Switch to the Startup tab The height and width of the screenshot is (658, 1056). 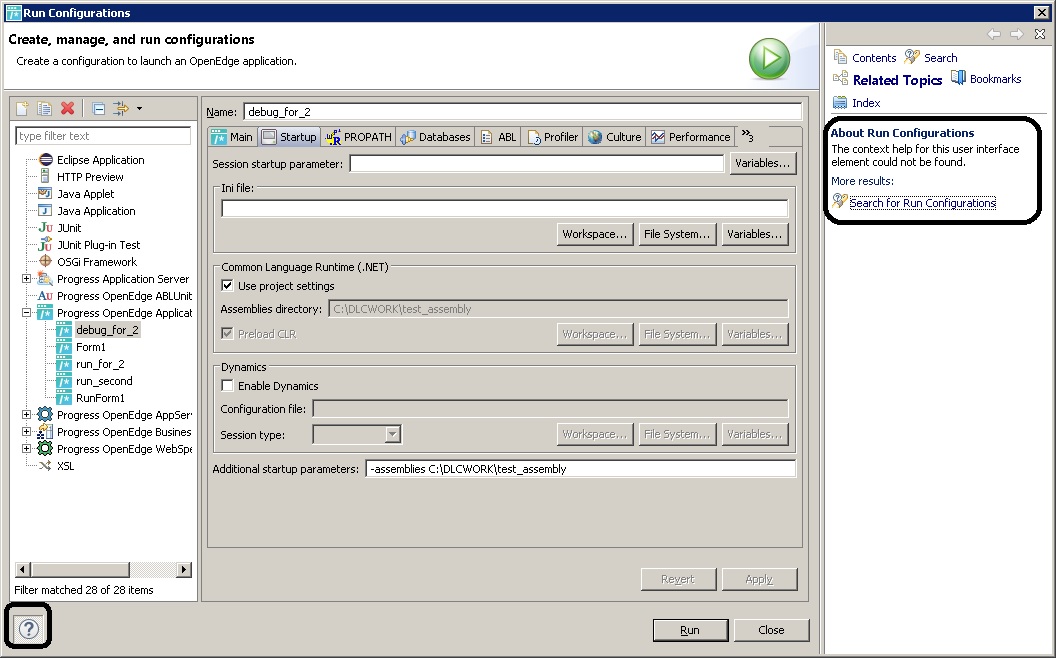pos(290,137)
